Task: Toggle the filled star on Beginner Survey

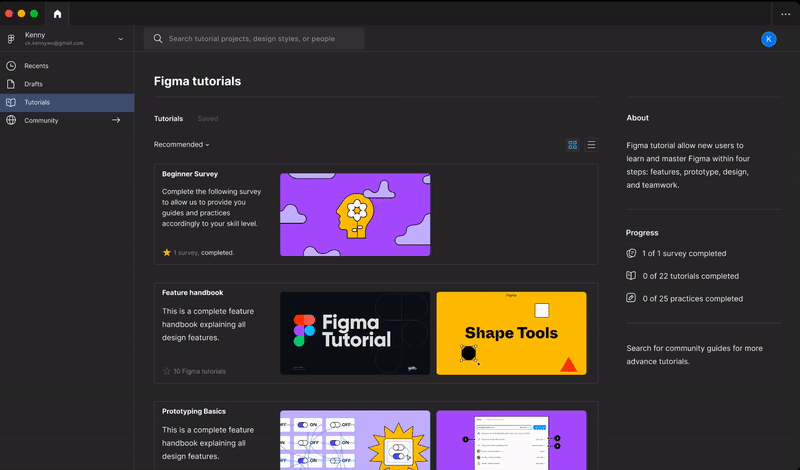Action: 166,253
